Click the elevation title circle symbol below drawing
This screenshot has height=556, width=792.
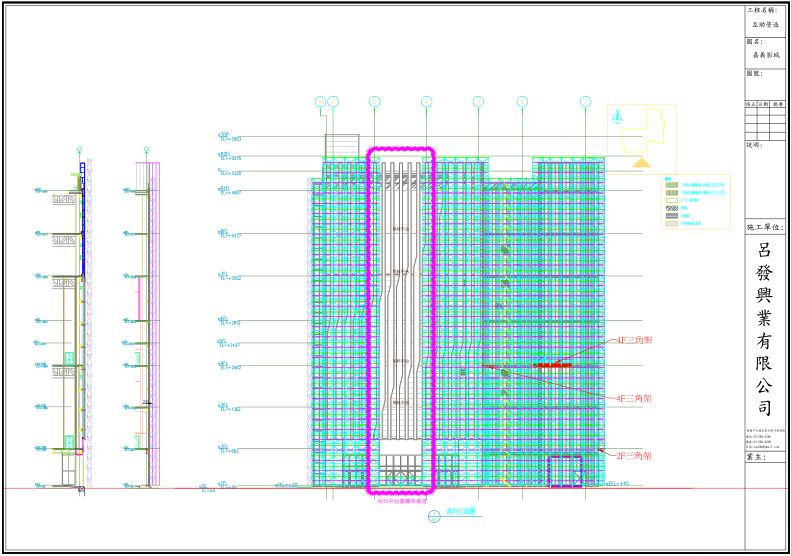(434, 516)
